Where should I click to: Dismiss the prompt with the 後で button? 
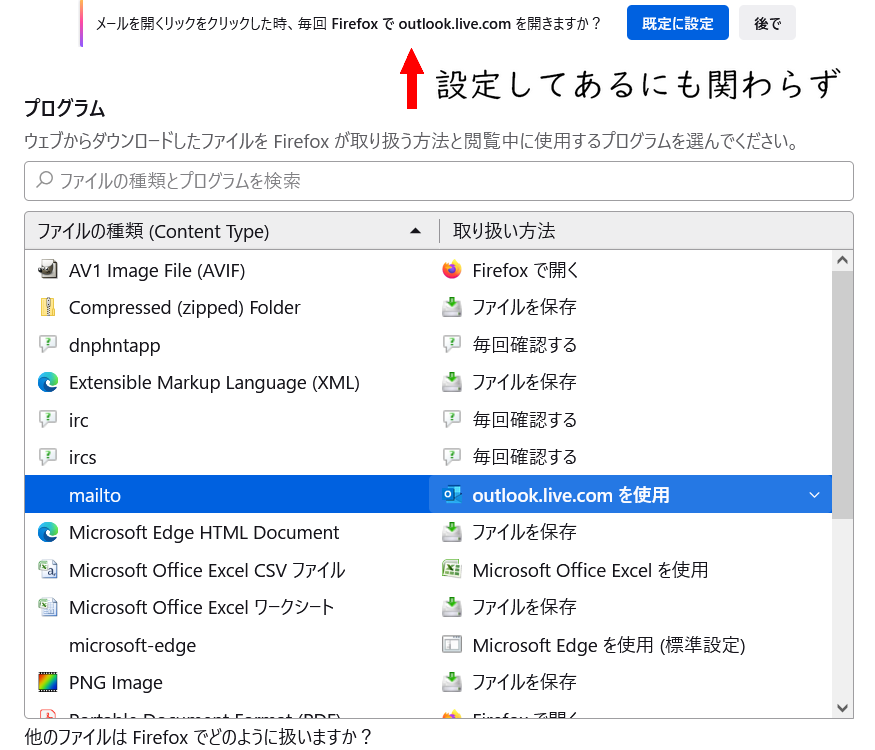[767, 23]
